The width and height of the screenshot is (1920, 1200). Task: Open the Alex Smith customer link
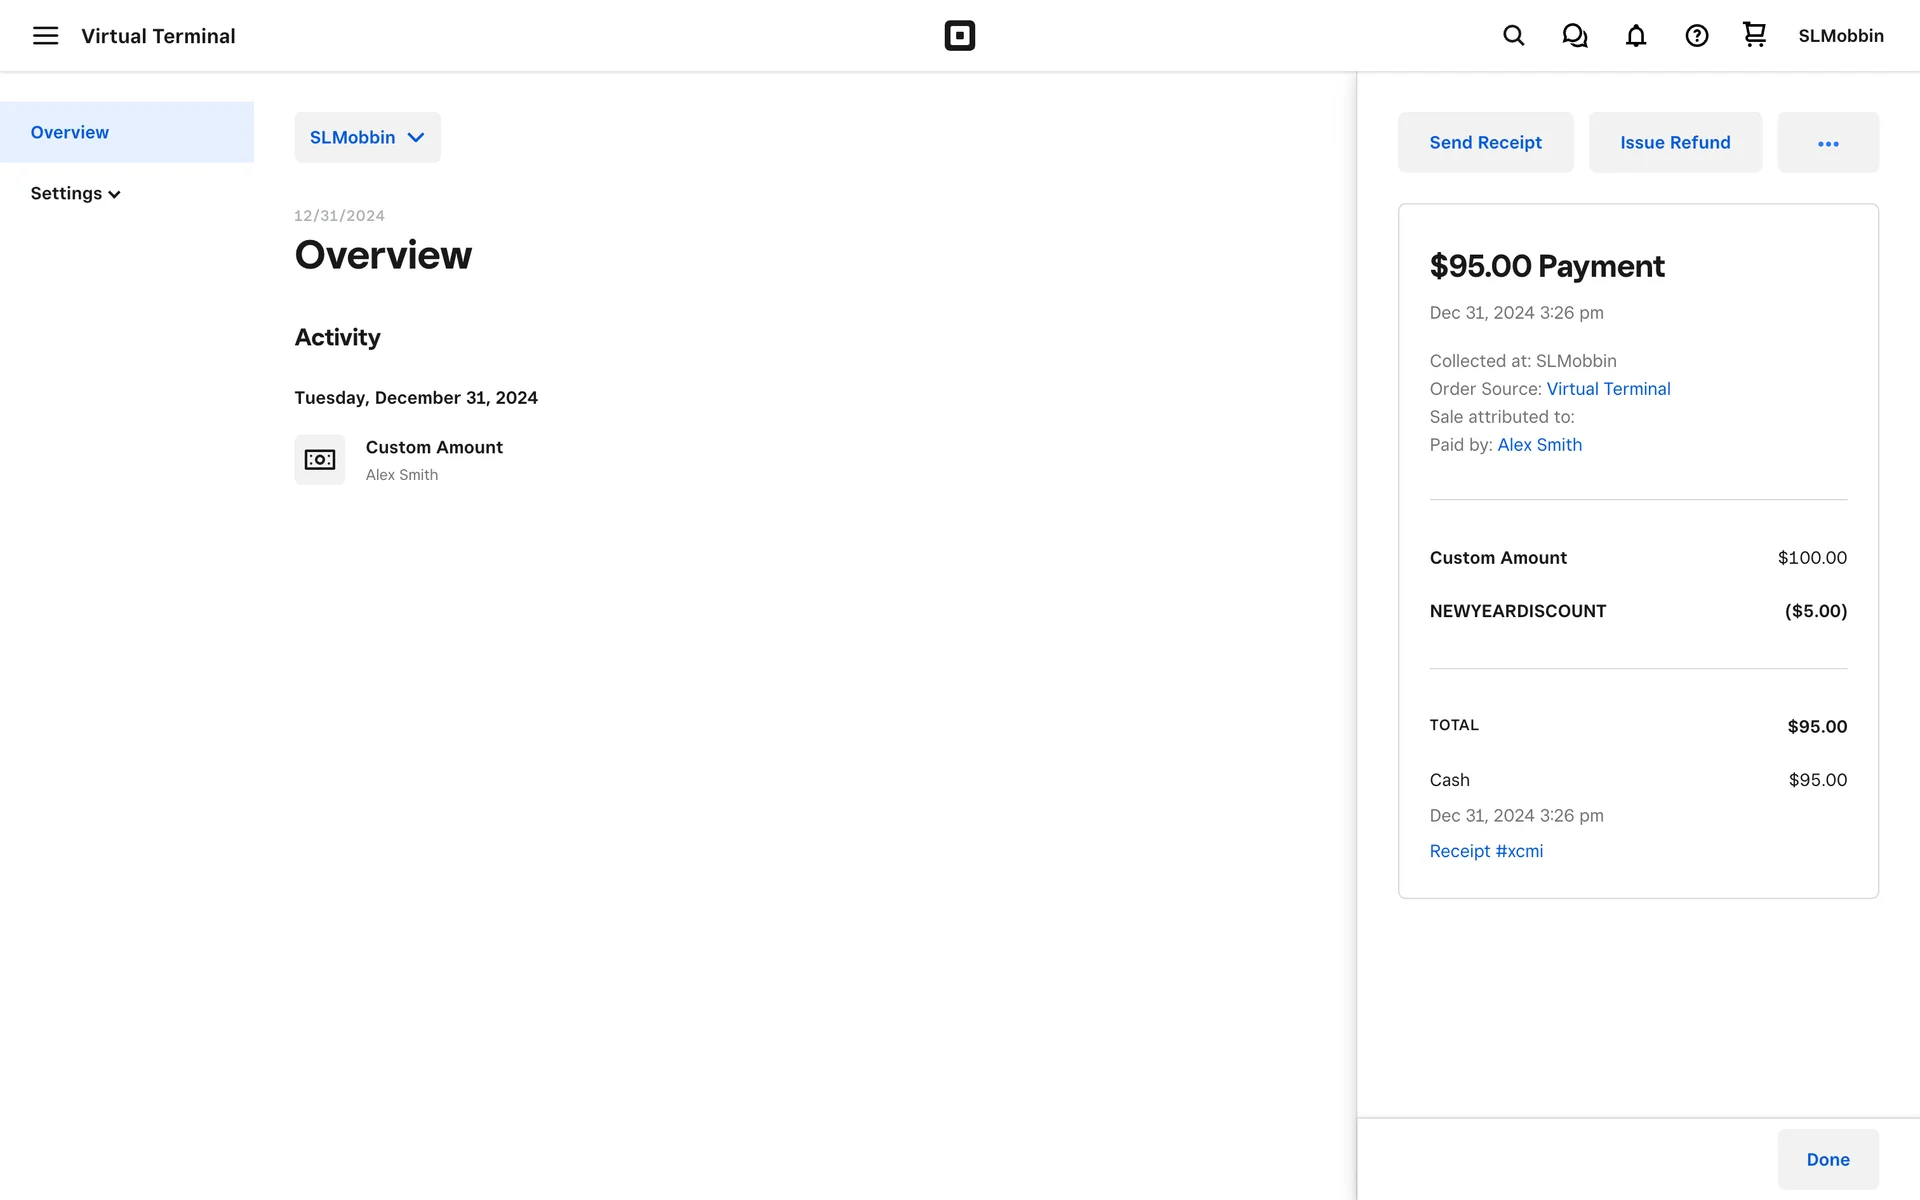tap(1539, 445)
